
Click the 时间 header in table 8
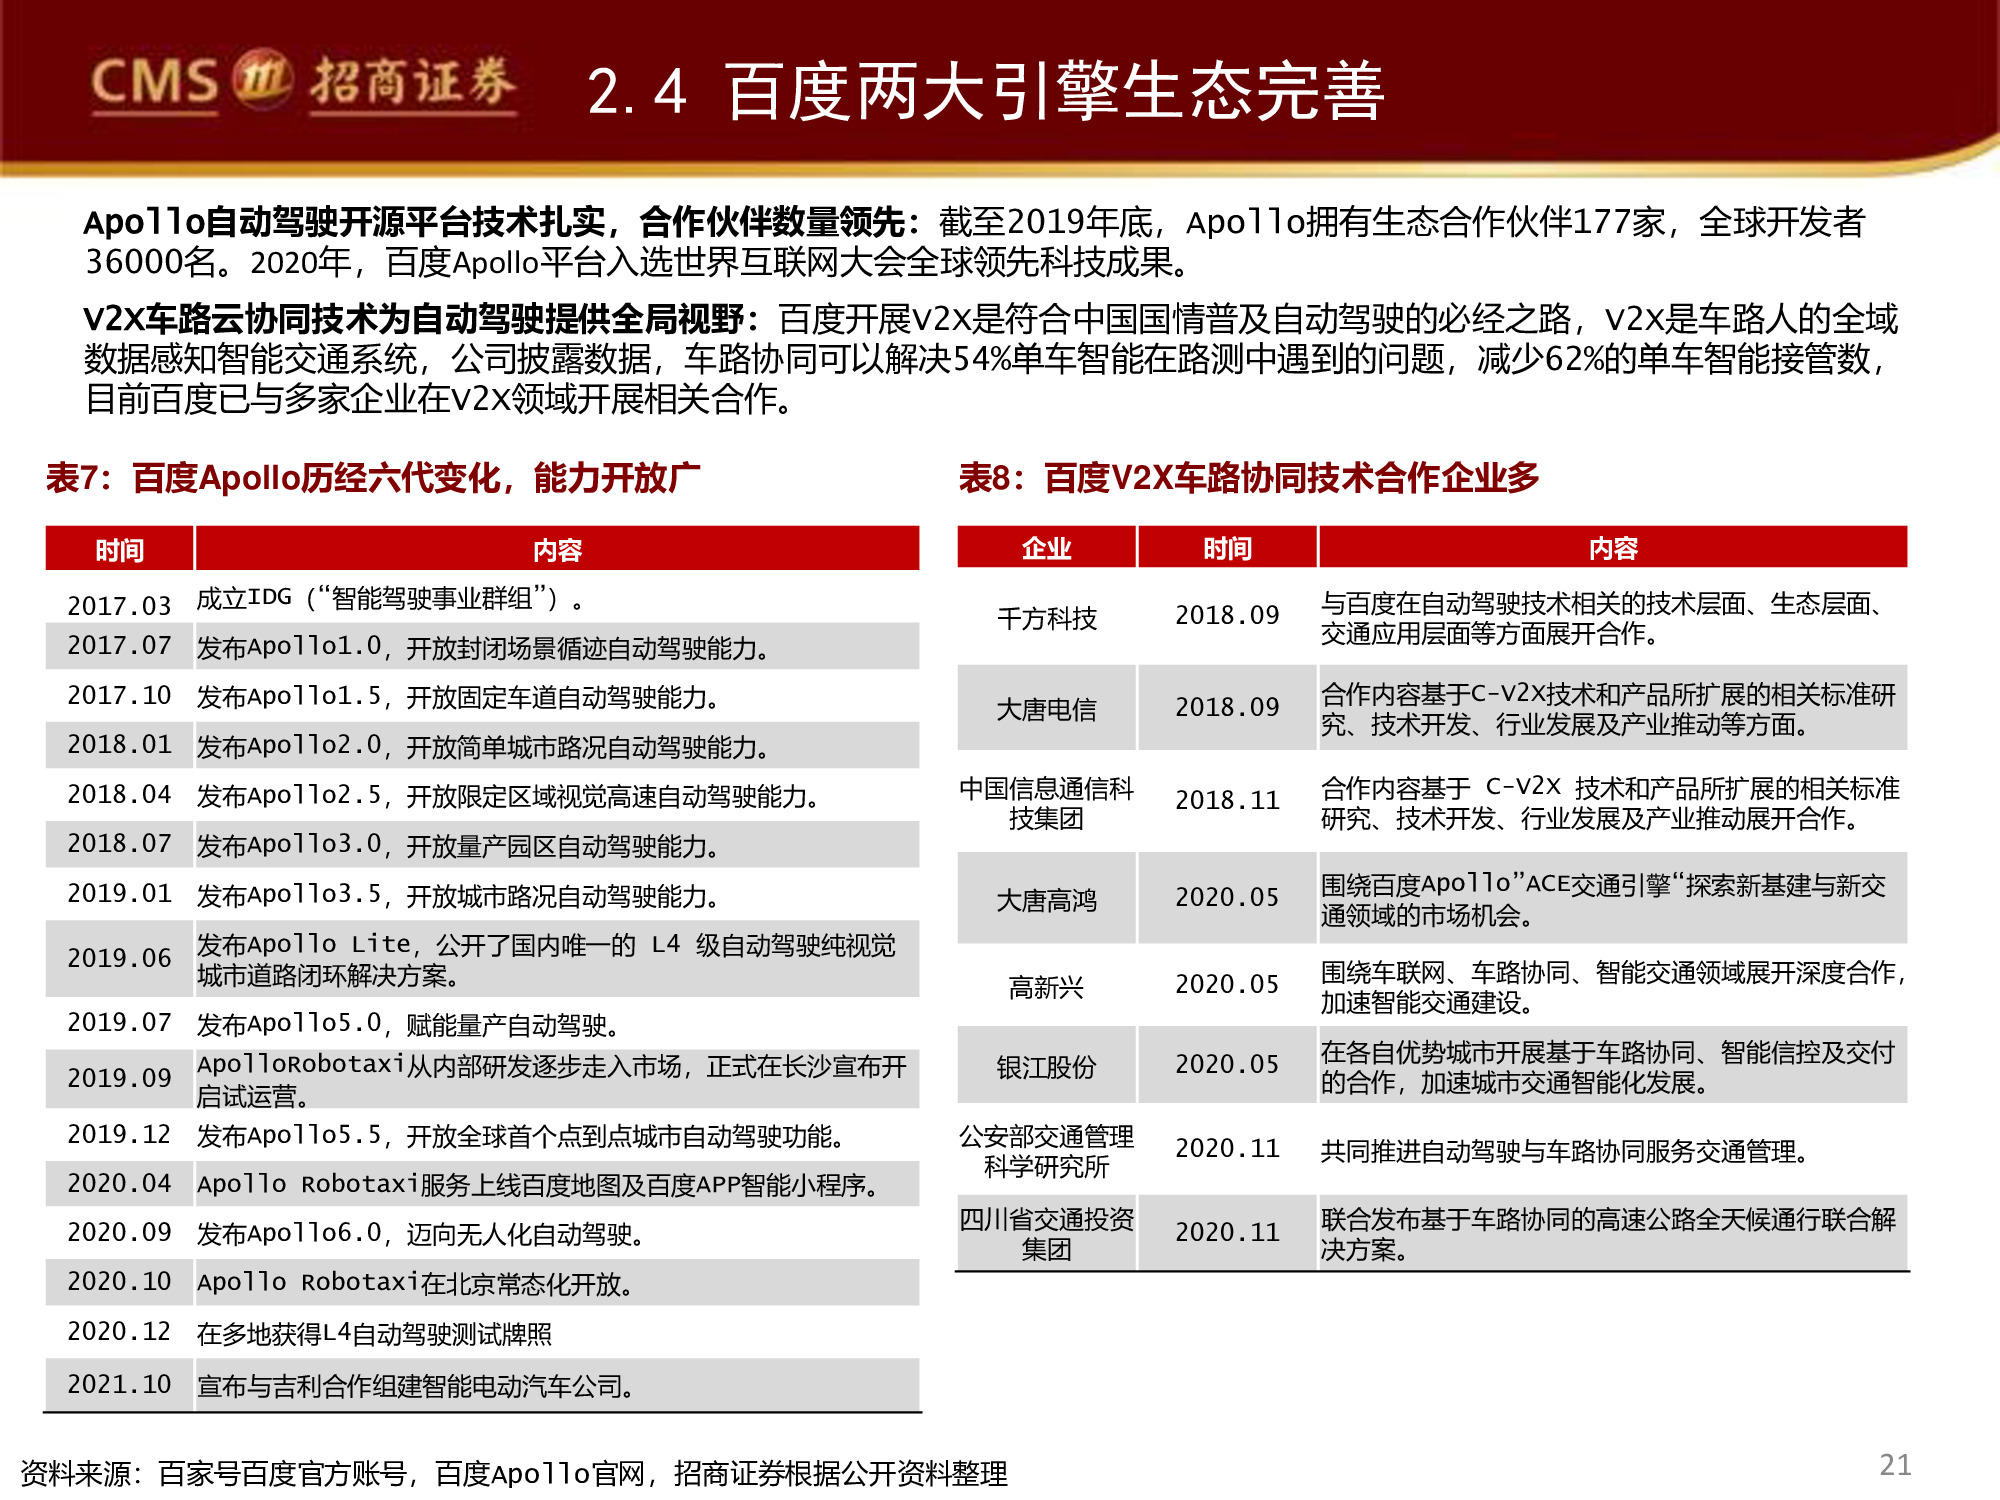click(1227, 548)
